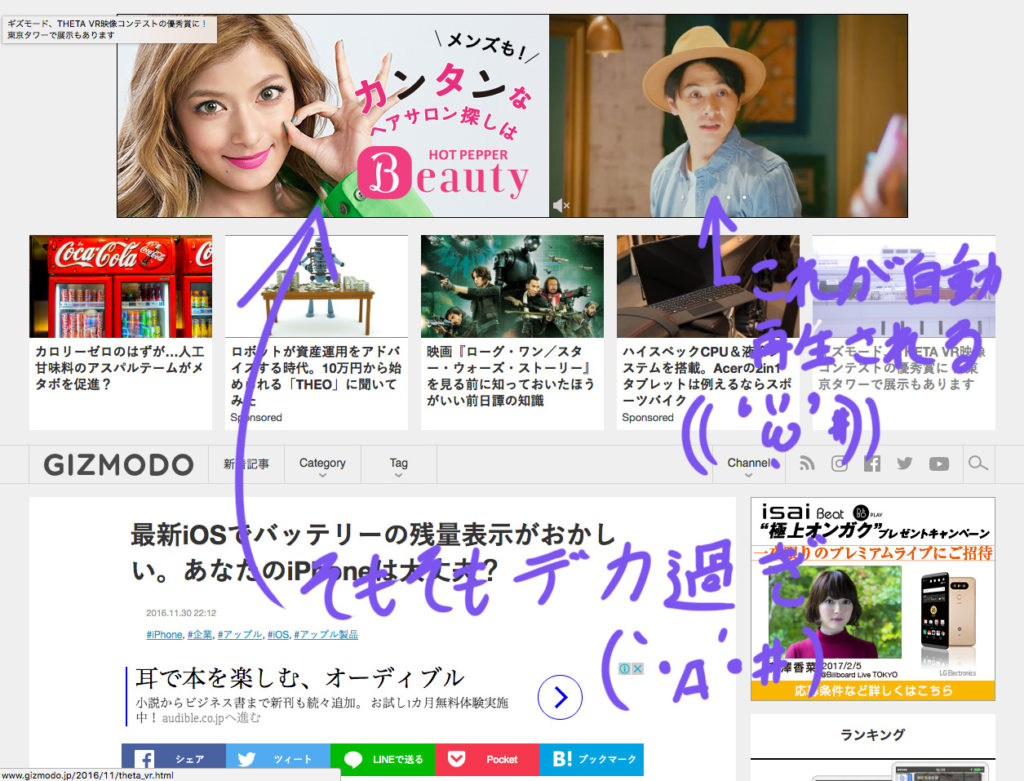Open Gizmodo's Instagram icon
This screenshot has height=781, width=1024.
tap(839, 464)
